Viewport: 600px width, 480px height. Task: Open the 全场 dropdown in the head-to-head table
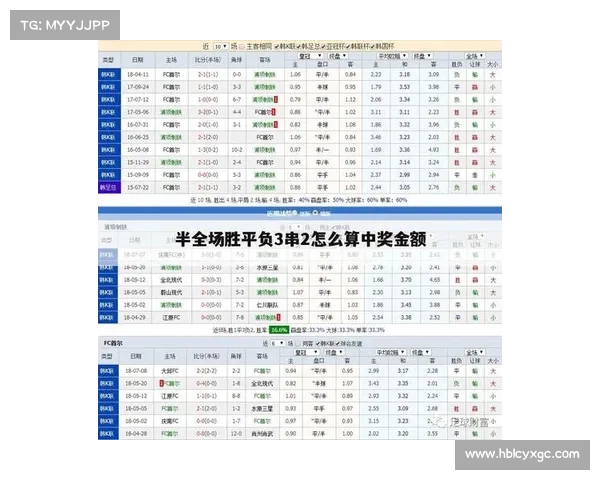(475, 56)
